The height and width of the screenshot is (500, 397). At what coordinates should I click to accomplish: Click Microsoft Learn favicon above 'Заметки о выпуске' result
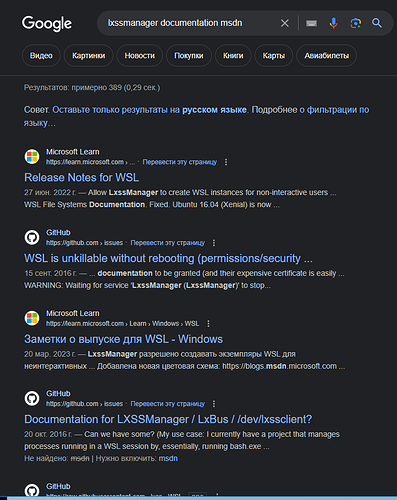[x=32, y=318]
